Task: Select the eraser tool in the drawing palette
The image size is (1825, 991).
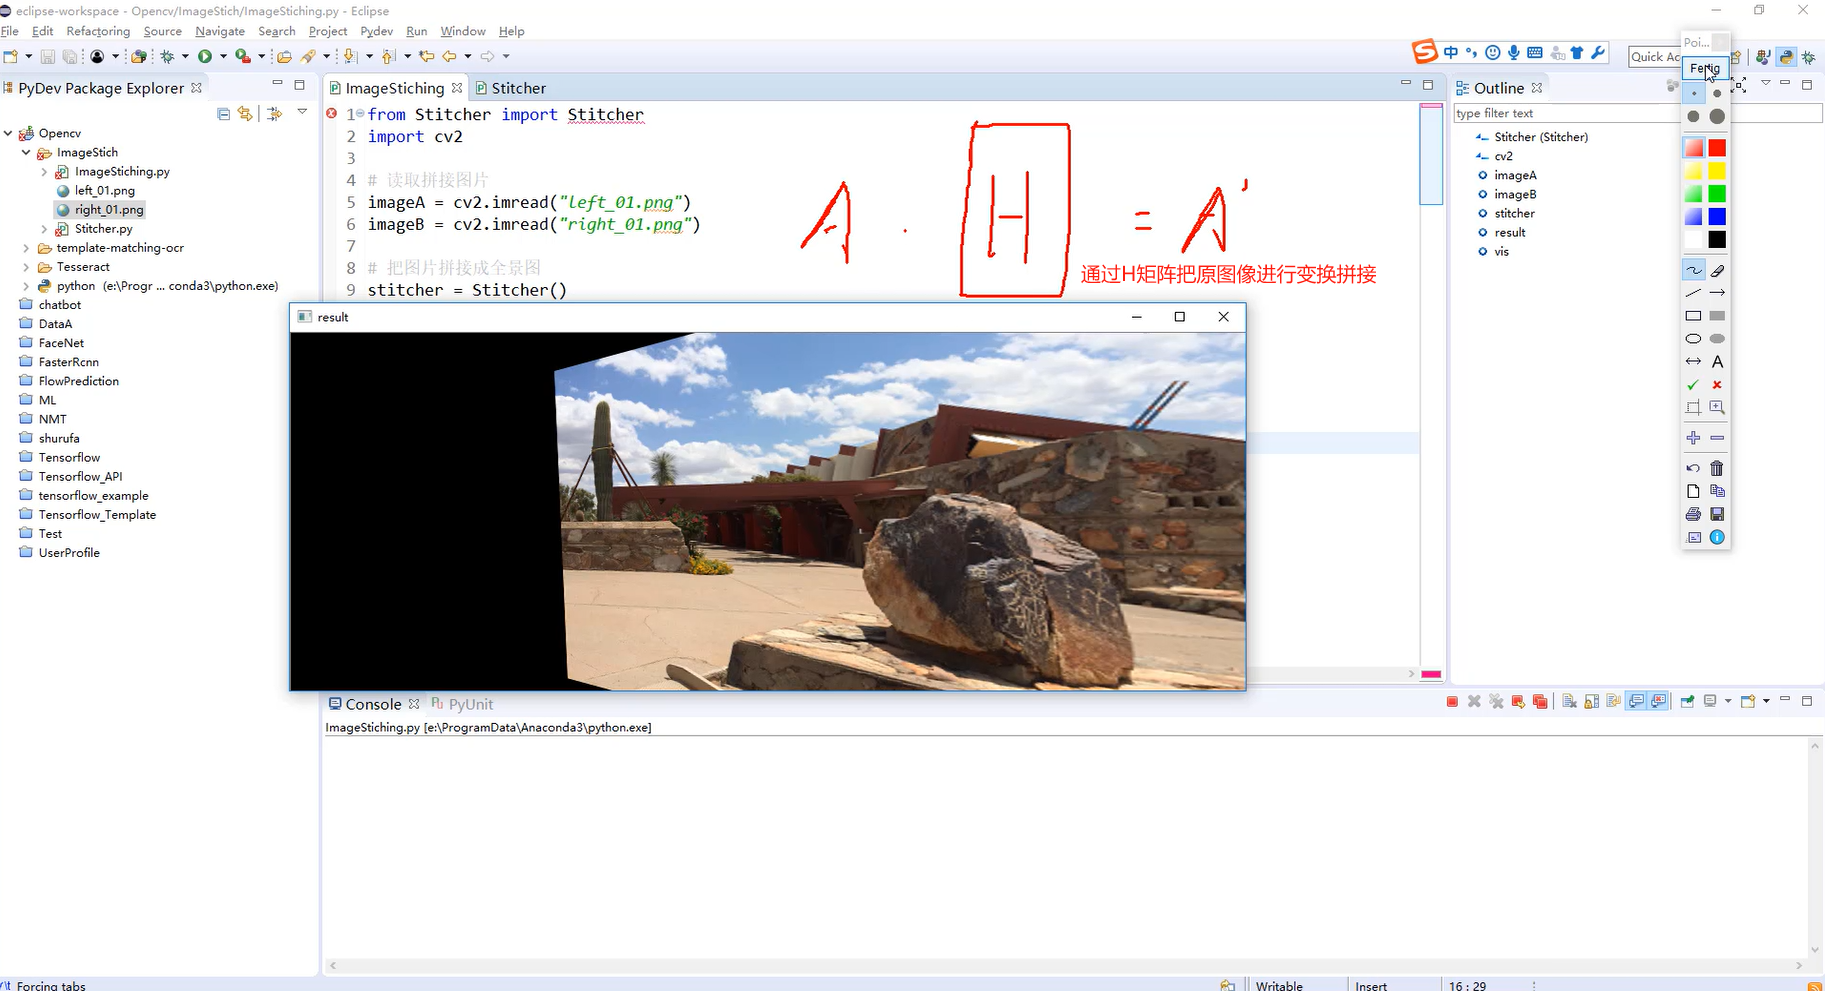Action: tap(1717, 271)
